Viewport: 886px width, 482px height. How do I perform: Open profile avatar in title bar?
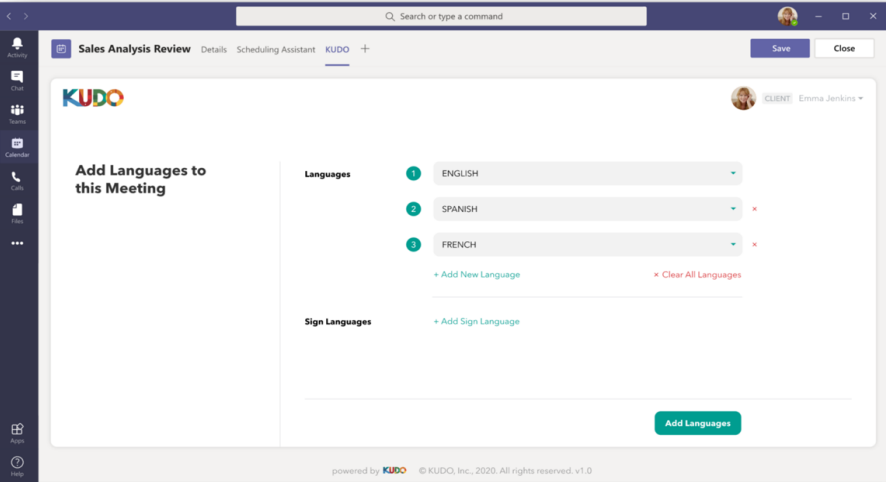pyautogui.click(x=788, y=16)
